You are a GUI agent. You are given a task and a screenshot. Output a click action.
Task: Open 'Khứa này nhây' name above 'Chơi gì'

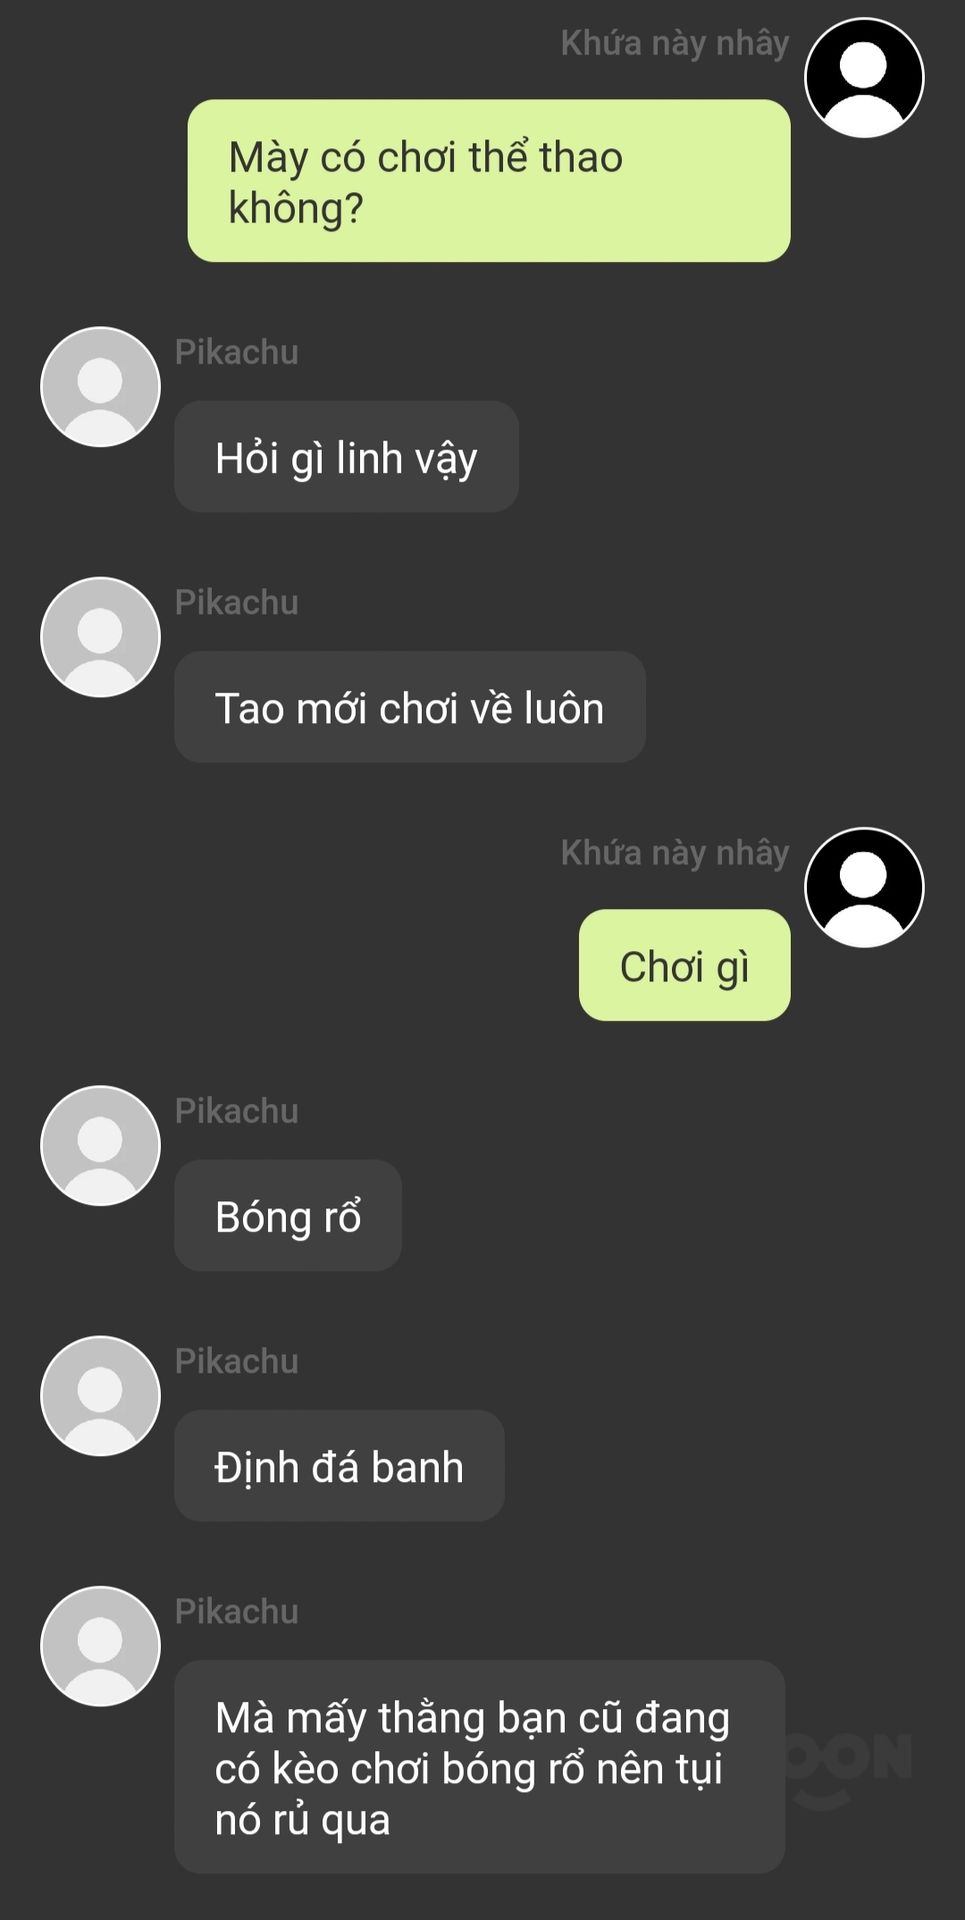[675, 854]
